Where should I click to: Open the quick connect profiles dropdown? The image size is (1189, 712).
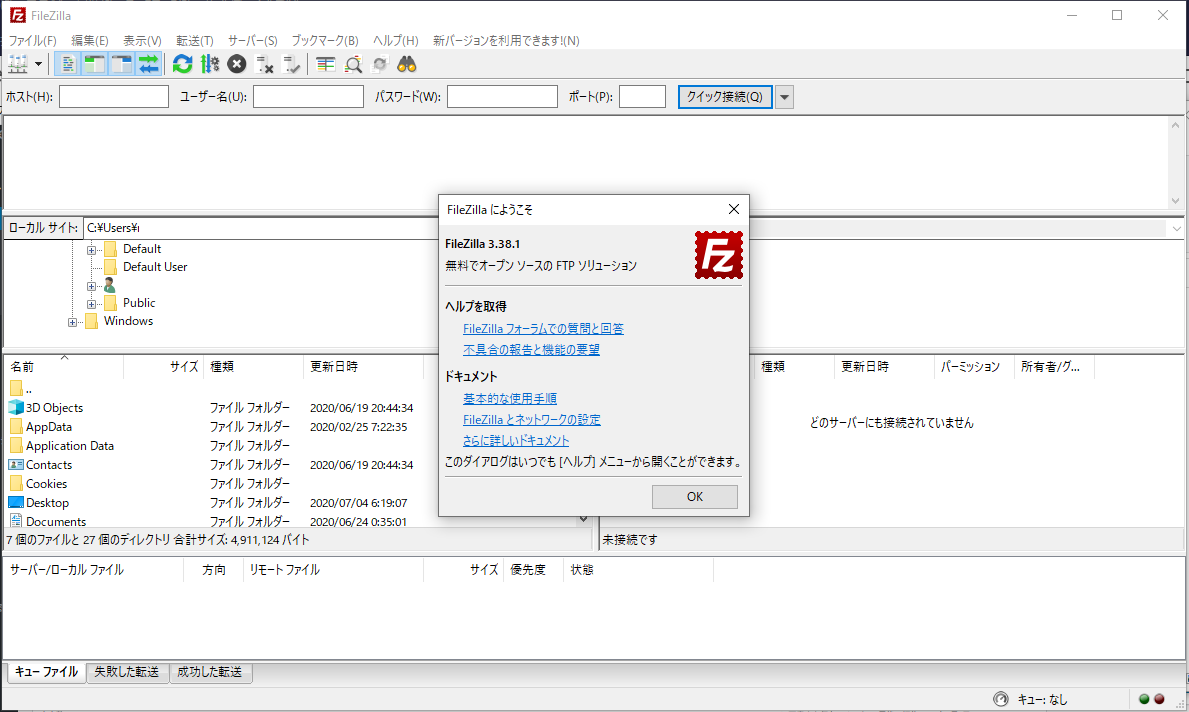784,96
